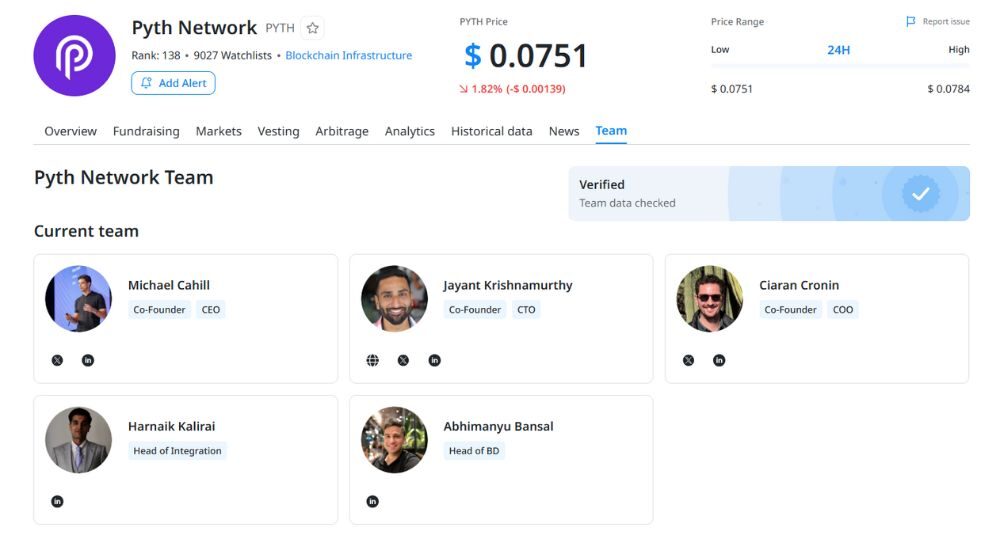
Task: Click Michael Cahill's Co-Founder tag
Action: 159,310
